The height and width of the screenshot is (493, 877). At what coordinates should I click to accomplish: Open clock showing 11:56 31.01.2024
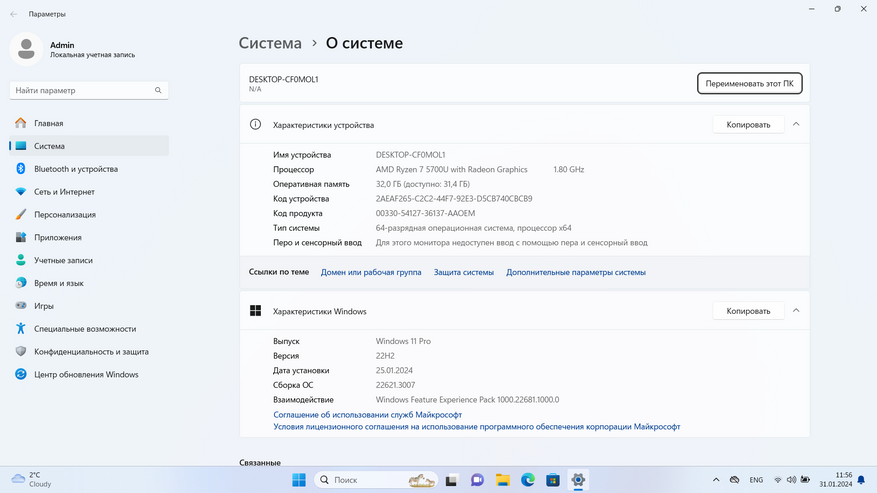pos(836,480)
